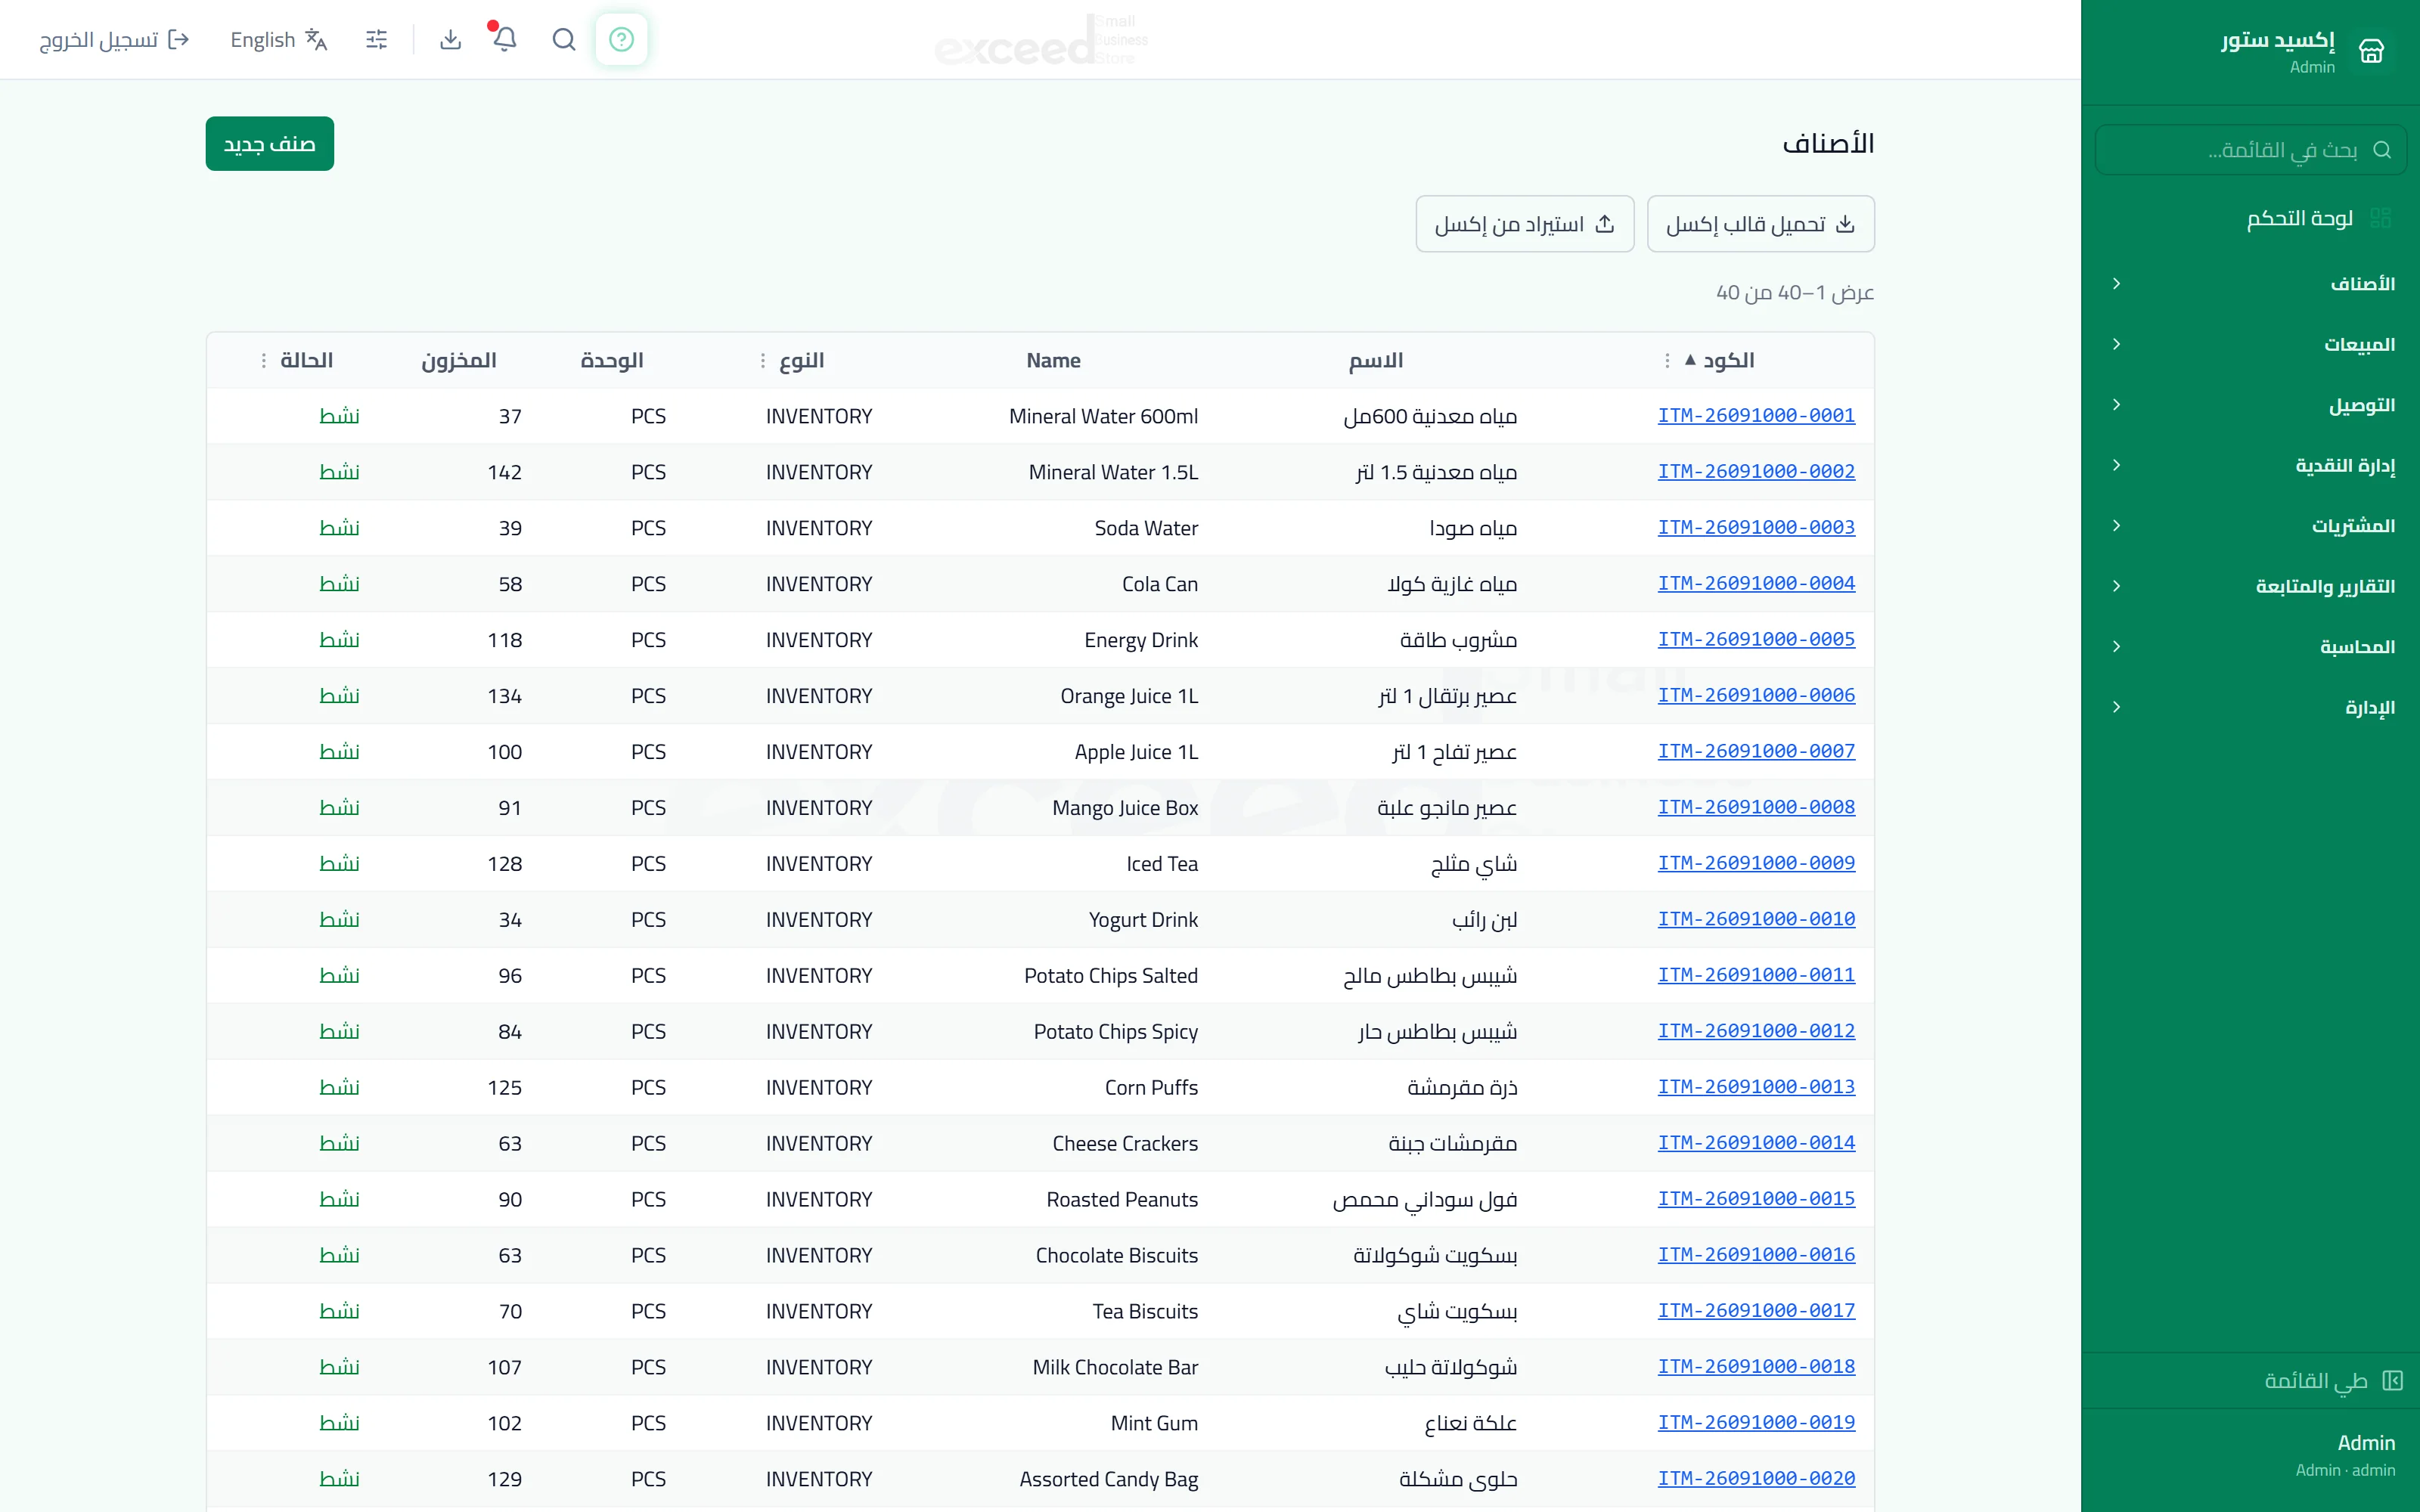Go to لوحة التحكم dashboard
The height and width of the screenshot is (1512, 2420).
coord(2251,218)
